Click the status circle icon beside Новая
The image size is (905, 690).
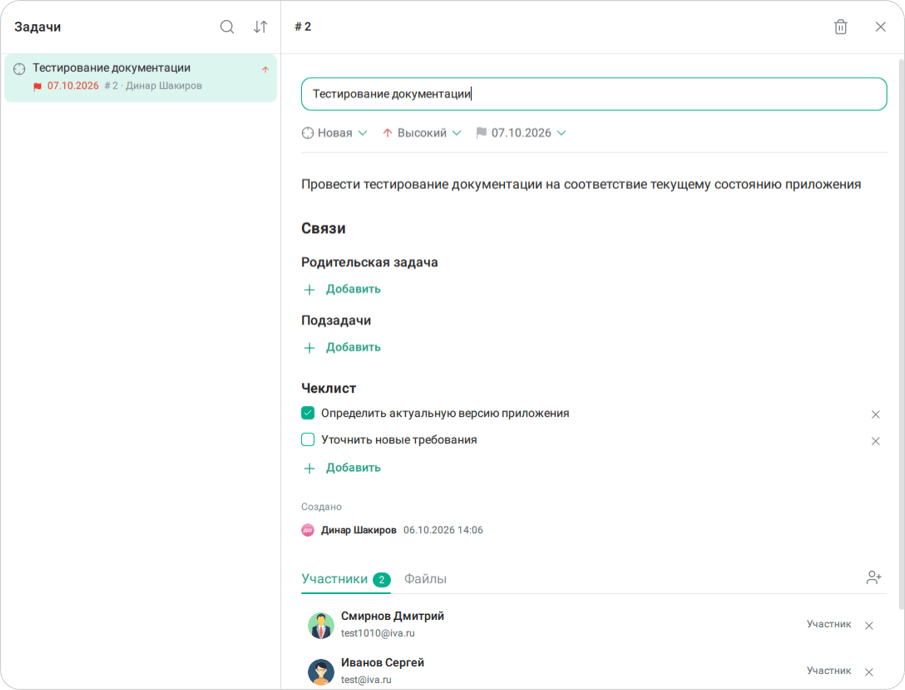(308, 133)
